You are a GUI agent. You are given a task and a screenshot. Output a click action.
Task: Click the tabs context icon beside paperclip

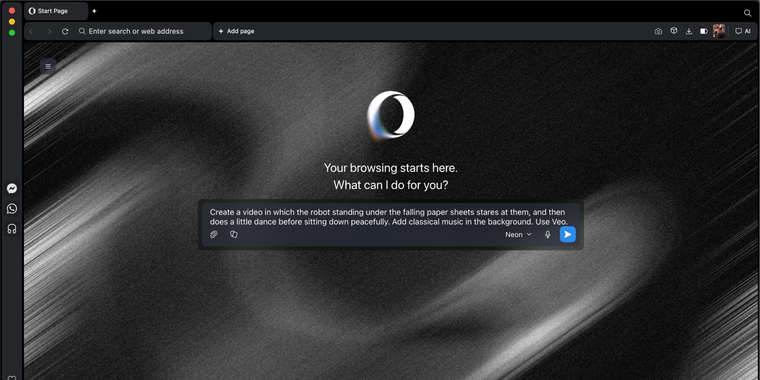click(x=234, y=235)
